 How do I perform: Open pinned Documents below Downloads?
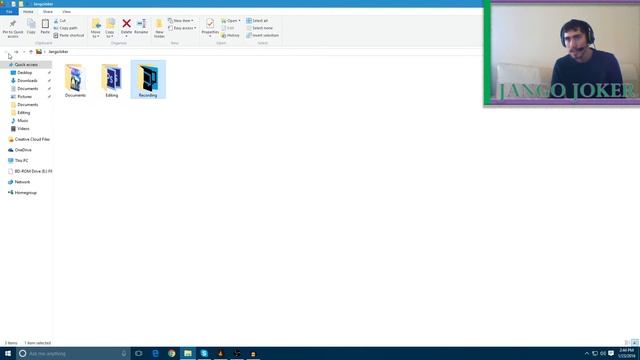27,89
